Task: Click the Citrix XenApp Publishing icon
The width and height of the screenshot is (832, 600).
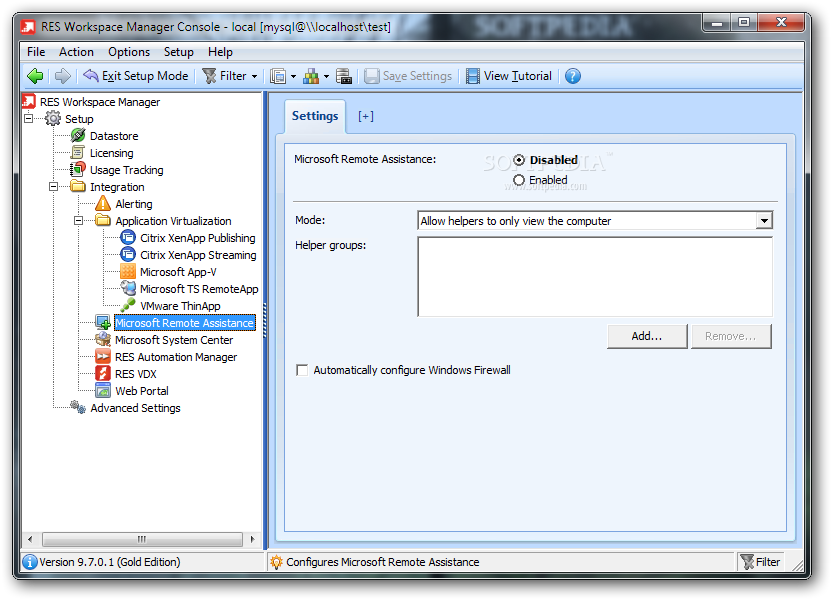Action: pos(128,238)
